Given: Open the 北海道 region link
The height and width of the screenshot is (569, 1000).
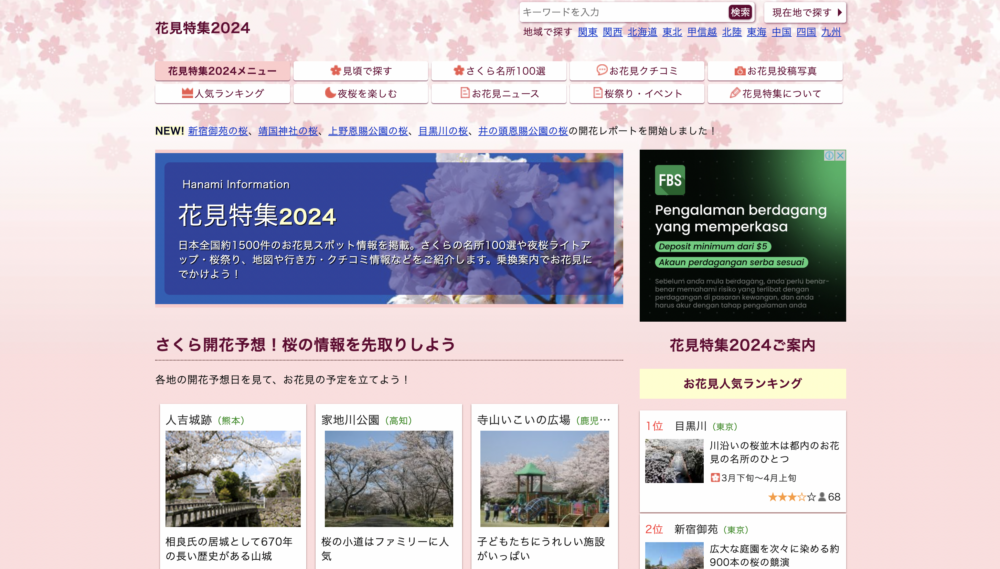Looking at the screenshot, I should click(642, 32).
